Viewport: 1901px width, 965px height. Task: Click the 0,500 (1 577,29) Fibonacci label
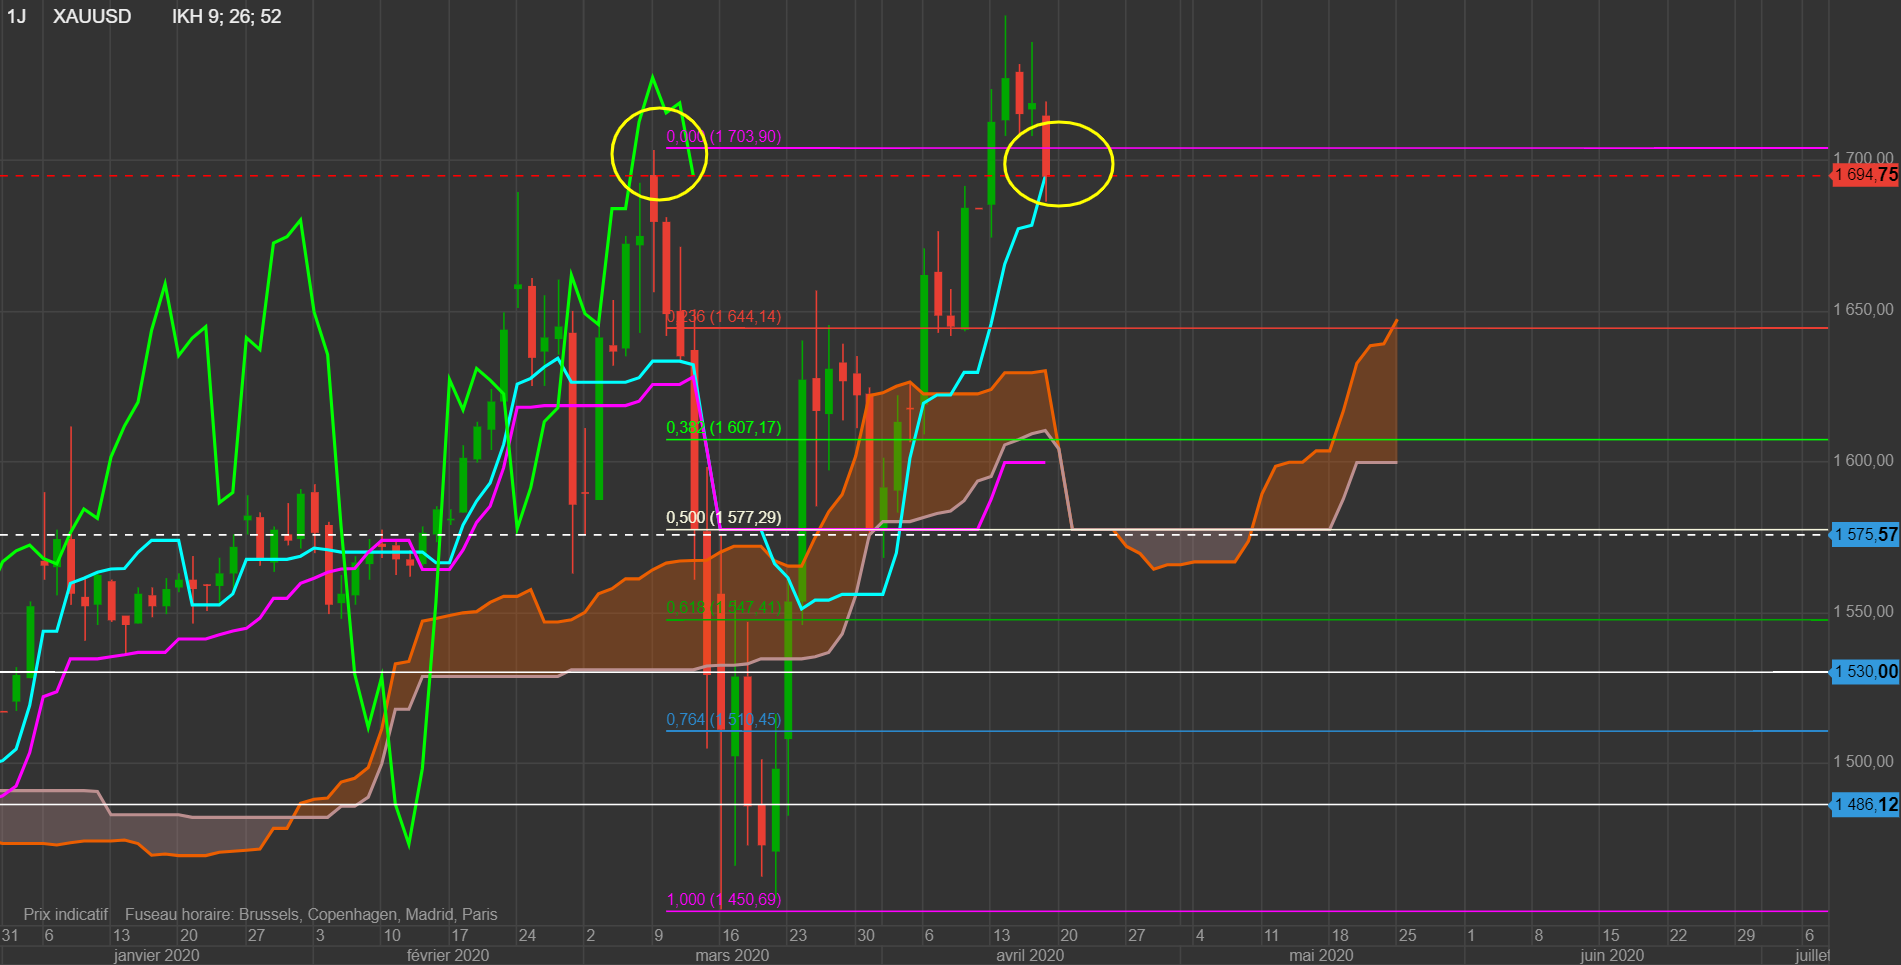tap(723, 517)
